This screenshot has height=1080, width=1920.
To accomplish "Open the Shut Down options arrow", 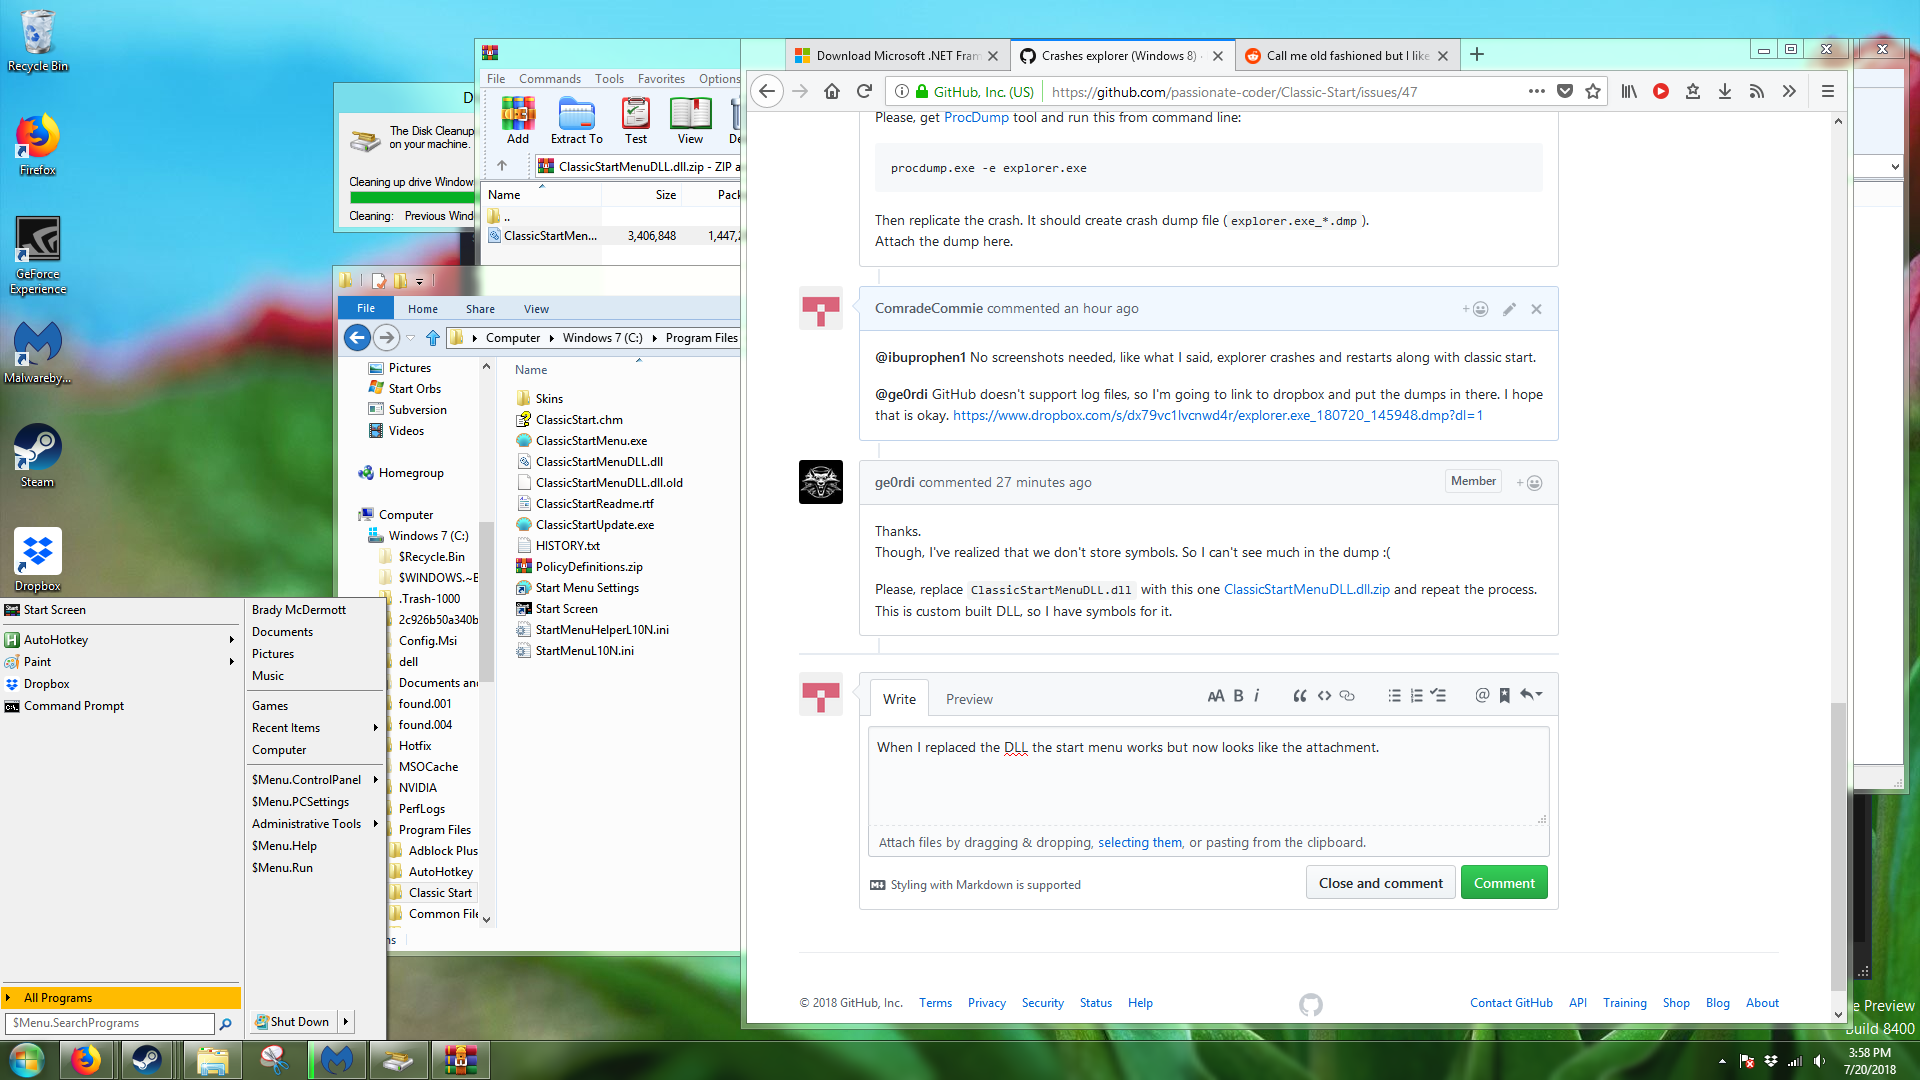I will (346, 1021).
